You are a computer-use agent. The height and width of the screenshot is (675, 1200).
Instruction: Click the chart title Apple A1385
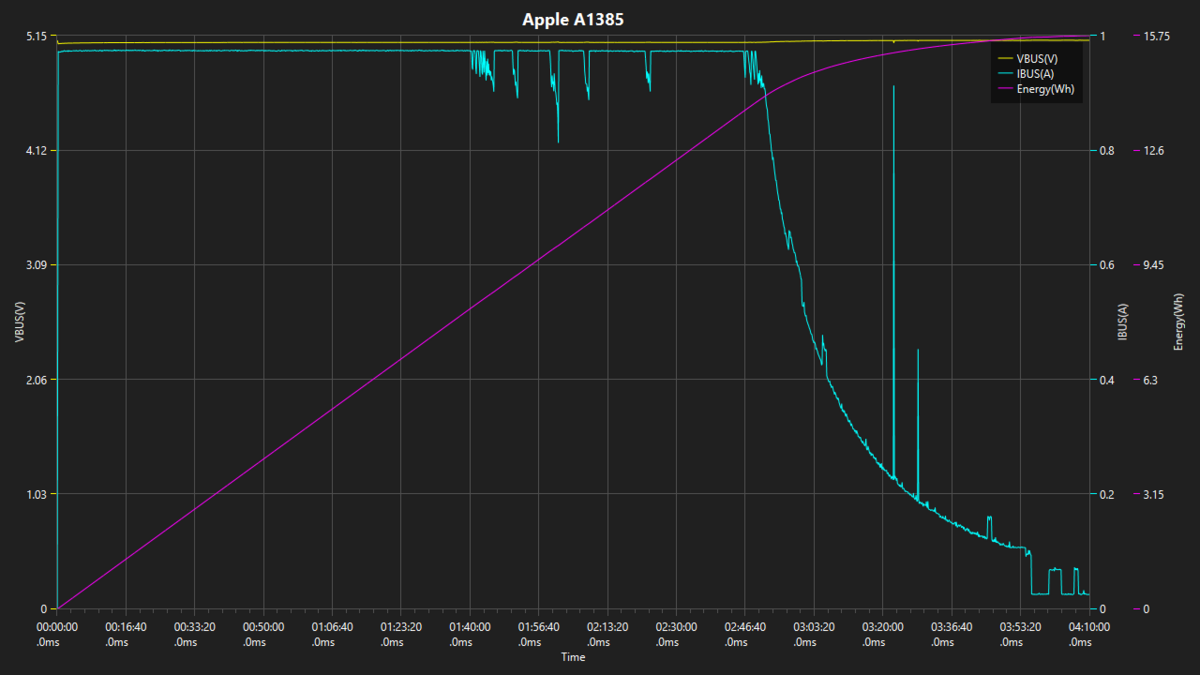(574, 19)
